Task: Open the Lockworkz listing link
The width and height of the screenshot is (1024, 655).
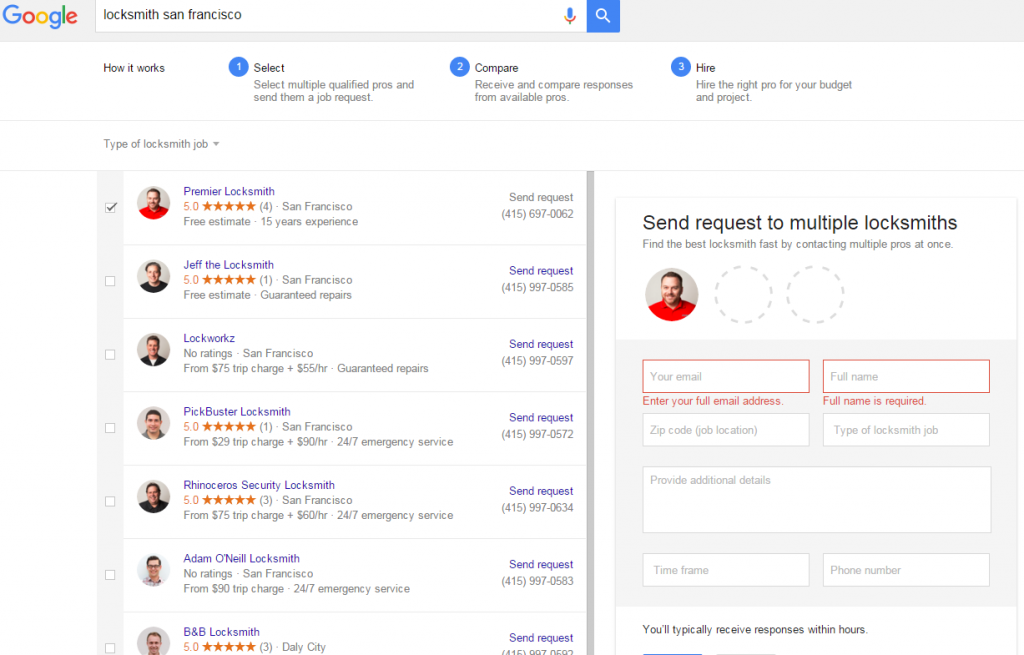Action: pos(208,338)
